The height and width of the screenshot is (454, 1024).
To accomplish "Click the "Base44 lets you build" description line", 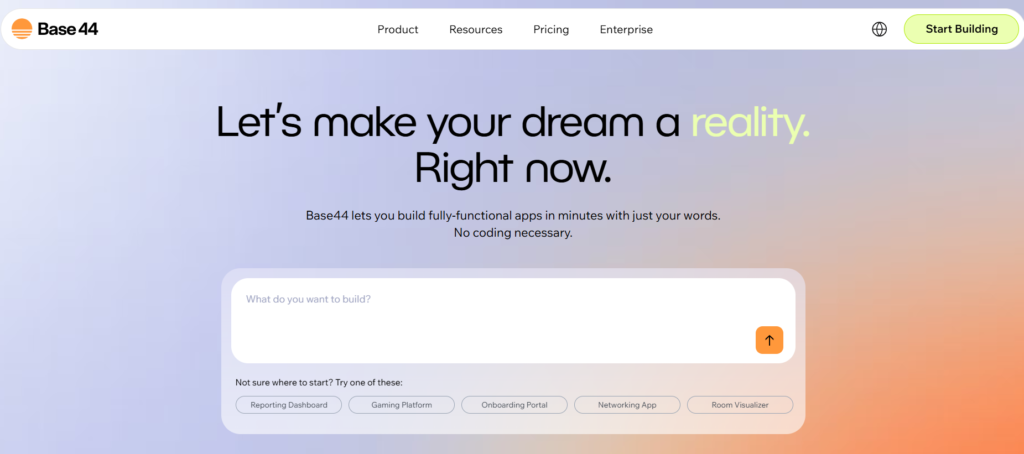I will pos(512,215).
